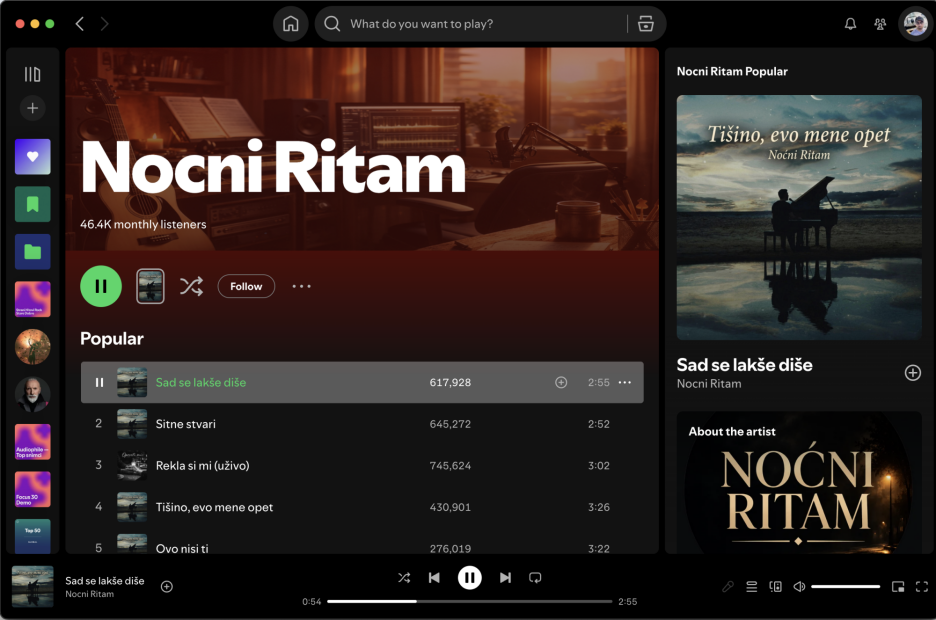This screenshot has width=936, height=620.
Task: Follow the artist Nocni Ritam
Action: 246,286
